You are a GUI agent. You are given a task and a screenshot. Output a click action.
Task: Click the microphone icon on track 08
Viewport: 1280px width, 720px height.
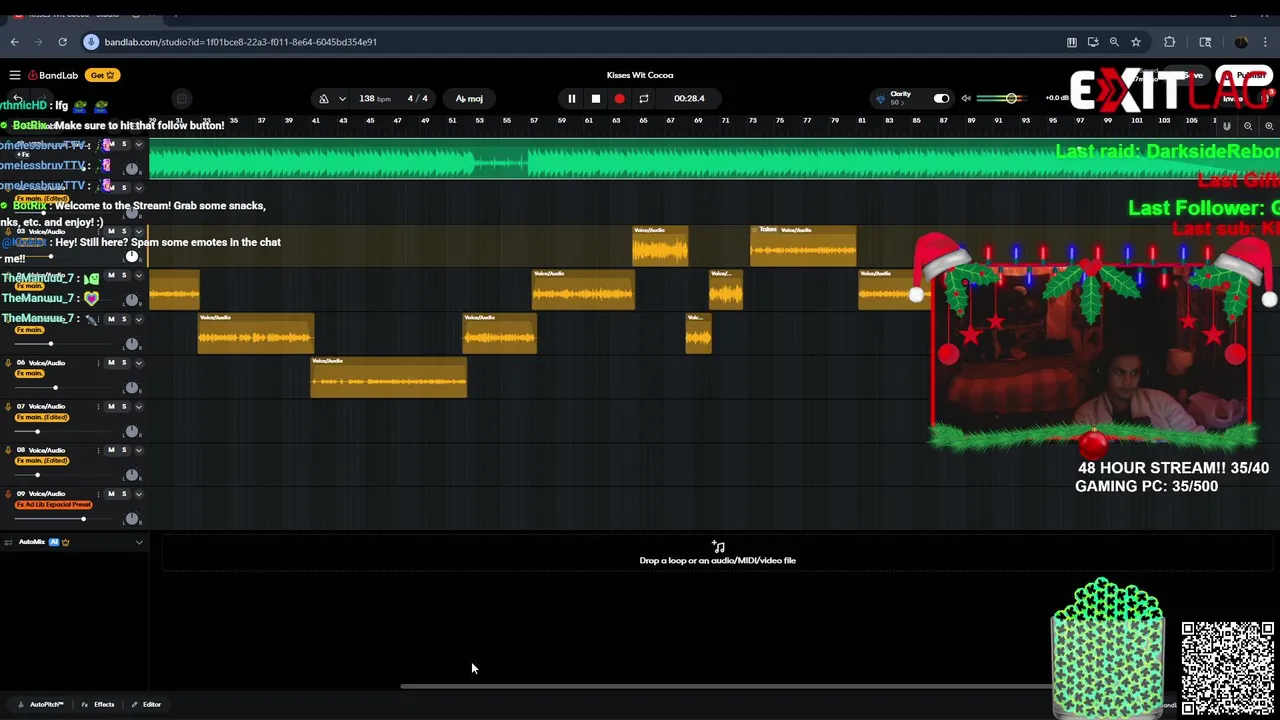[x=8, y=450]
